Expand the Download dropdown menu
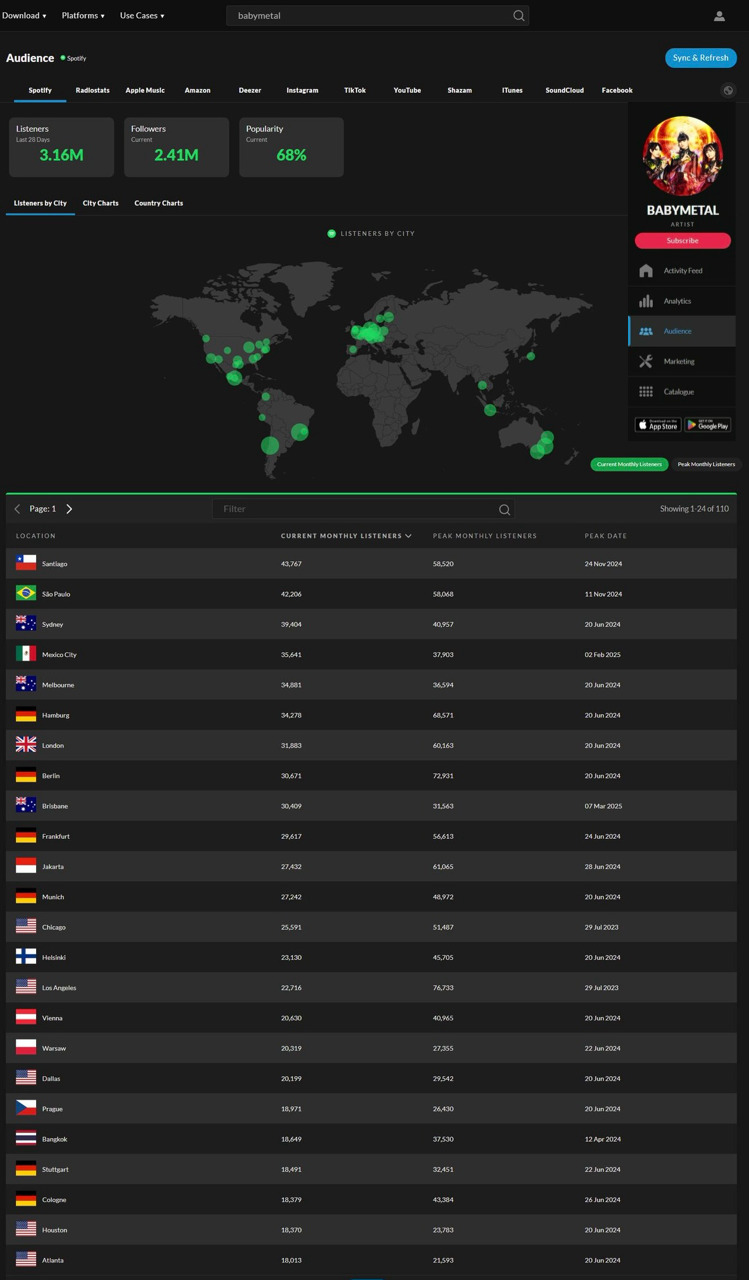The width and height of the screenshot is (749, 1280). (24, 16)
